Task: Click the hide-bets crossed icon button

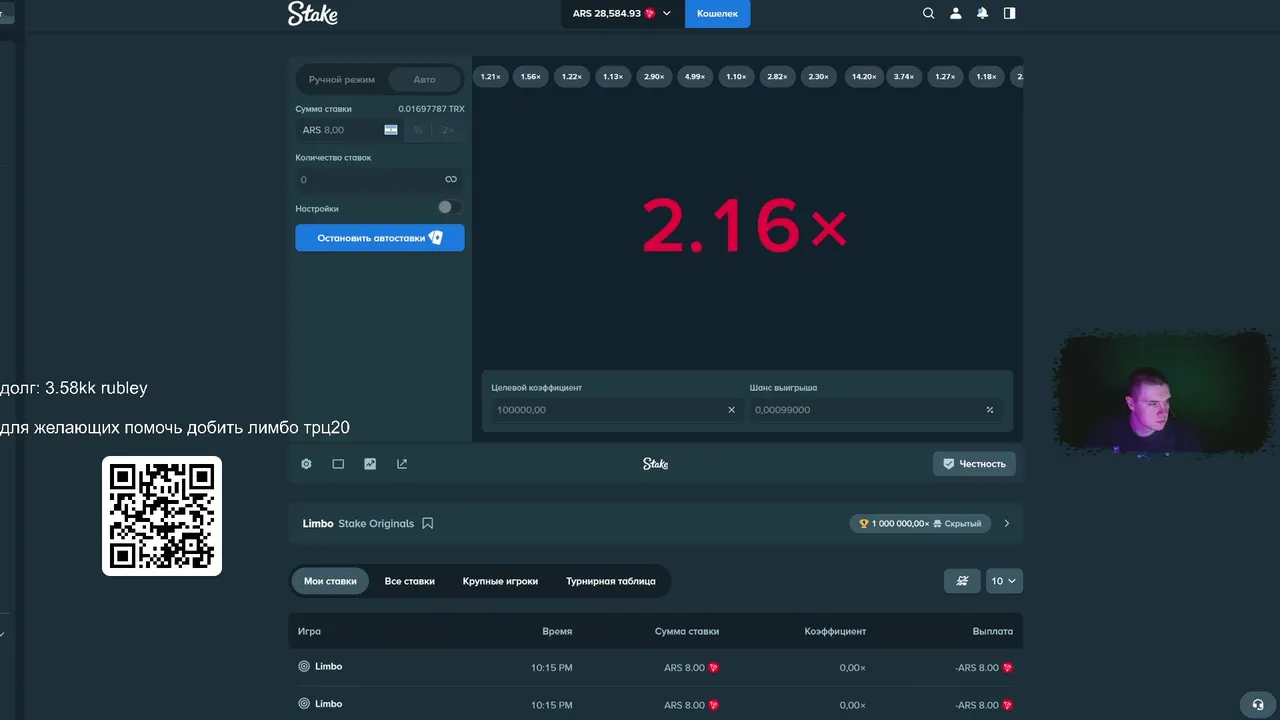Action: coord(962,581)
